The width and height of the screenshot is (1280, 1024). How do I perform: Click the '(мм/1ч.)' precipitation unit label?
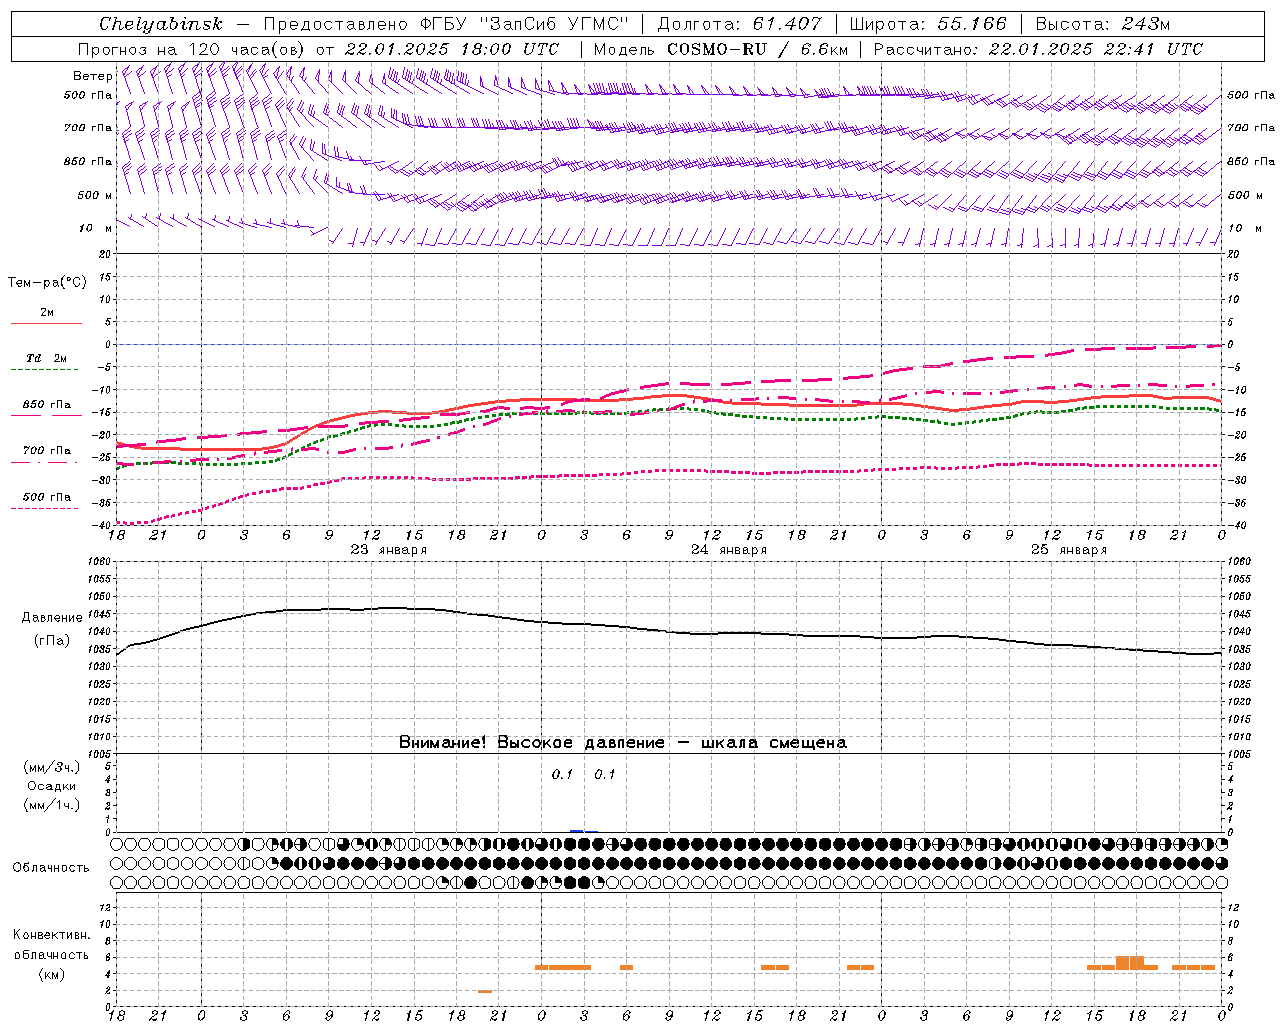52,805
